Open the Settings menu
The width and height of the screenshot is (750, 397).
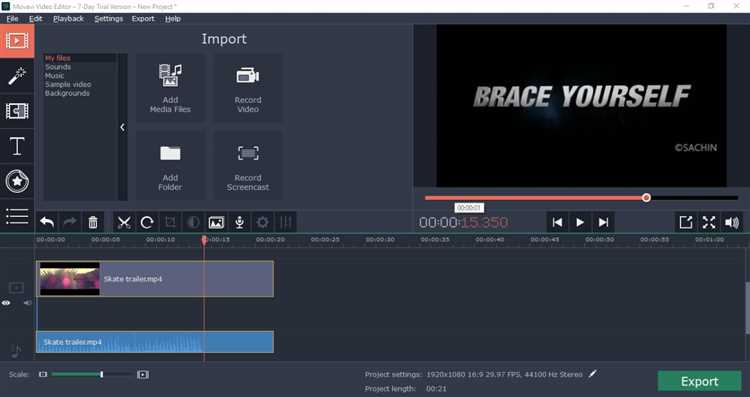pos(109,19)
